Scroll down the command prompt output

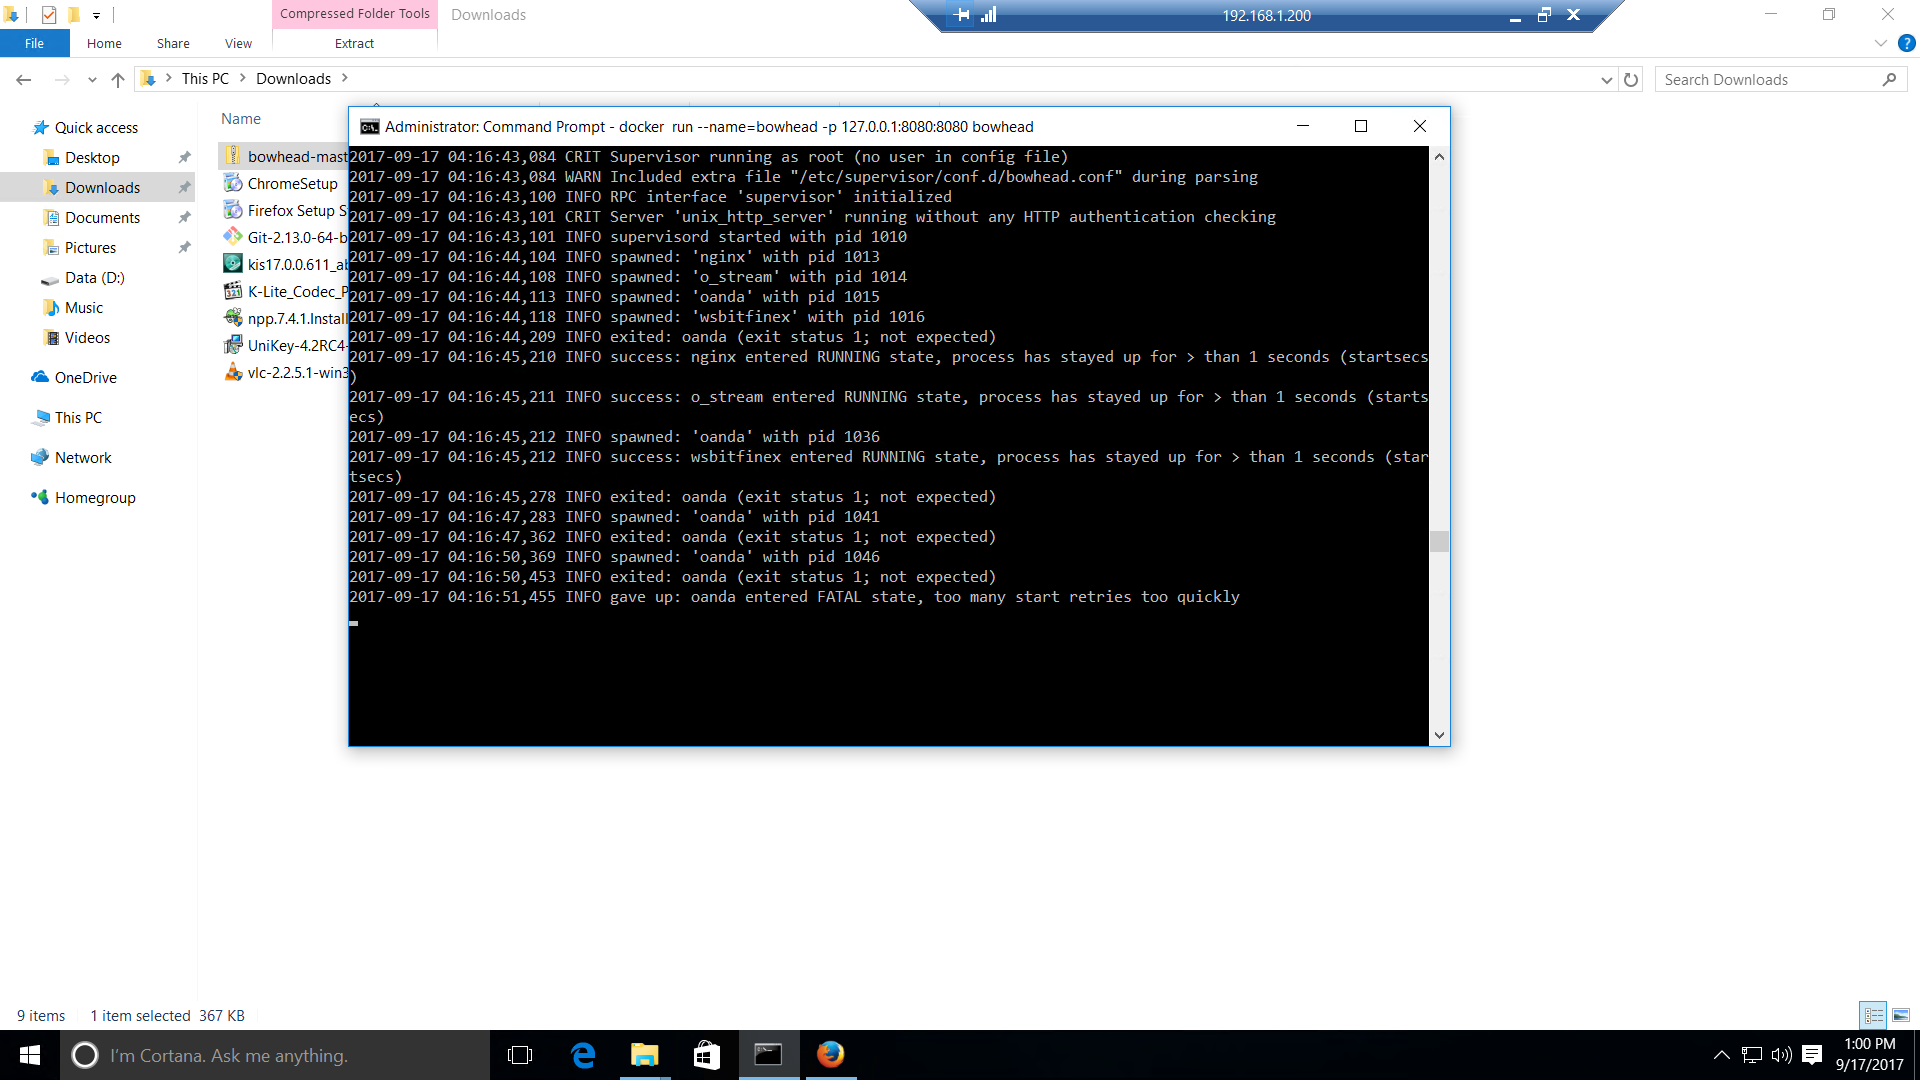click(1439, 735)
